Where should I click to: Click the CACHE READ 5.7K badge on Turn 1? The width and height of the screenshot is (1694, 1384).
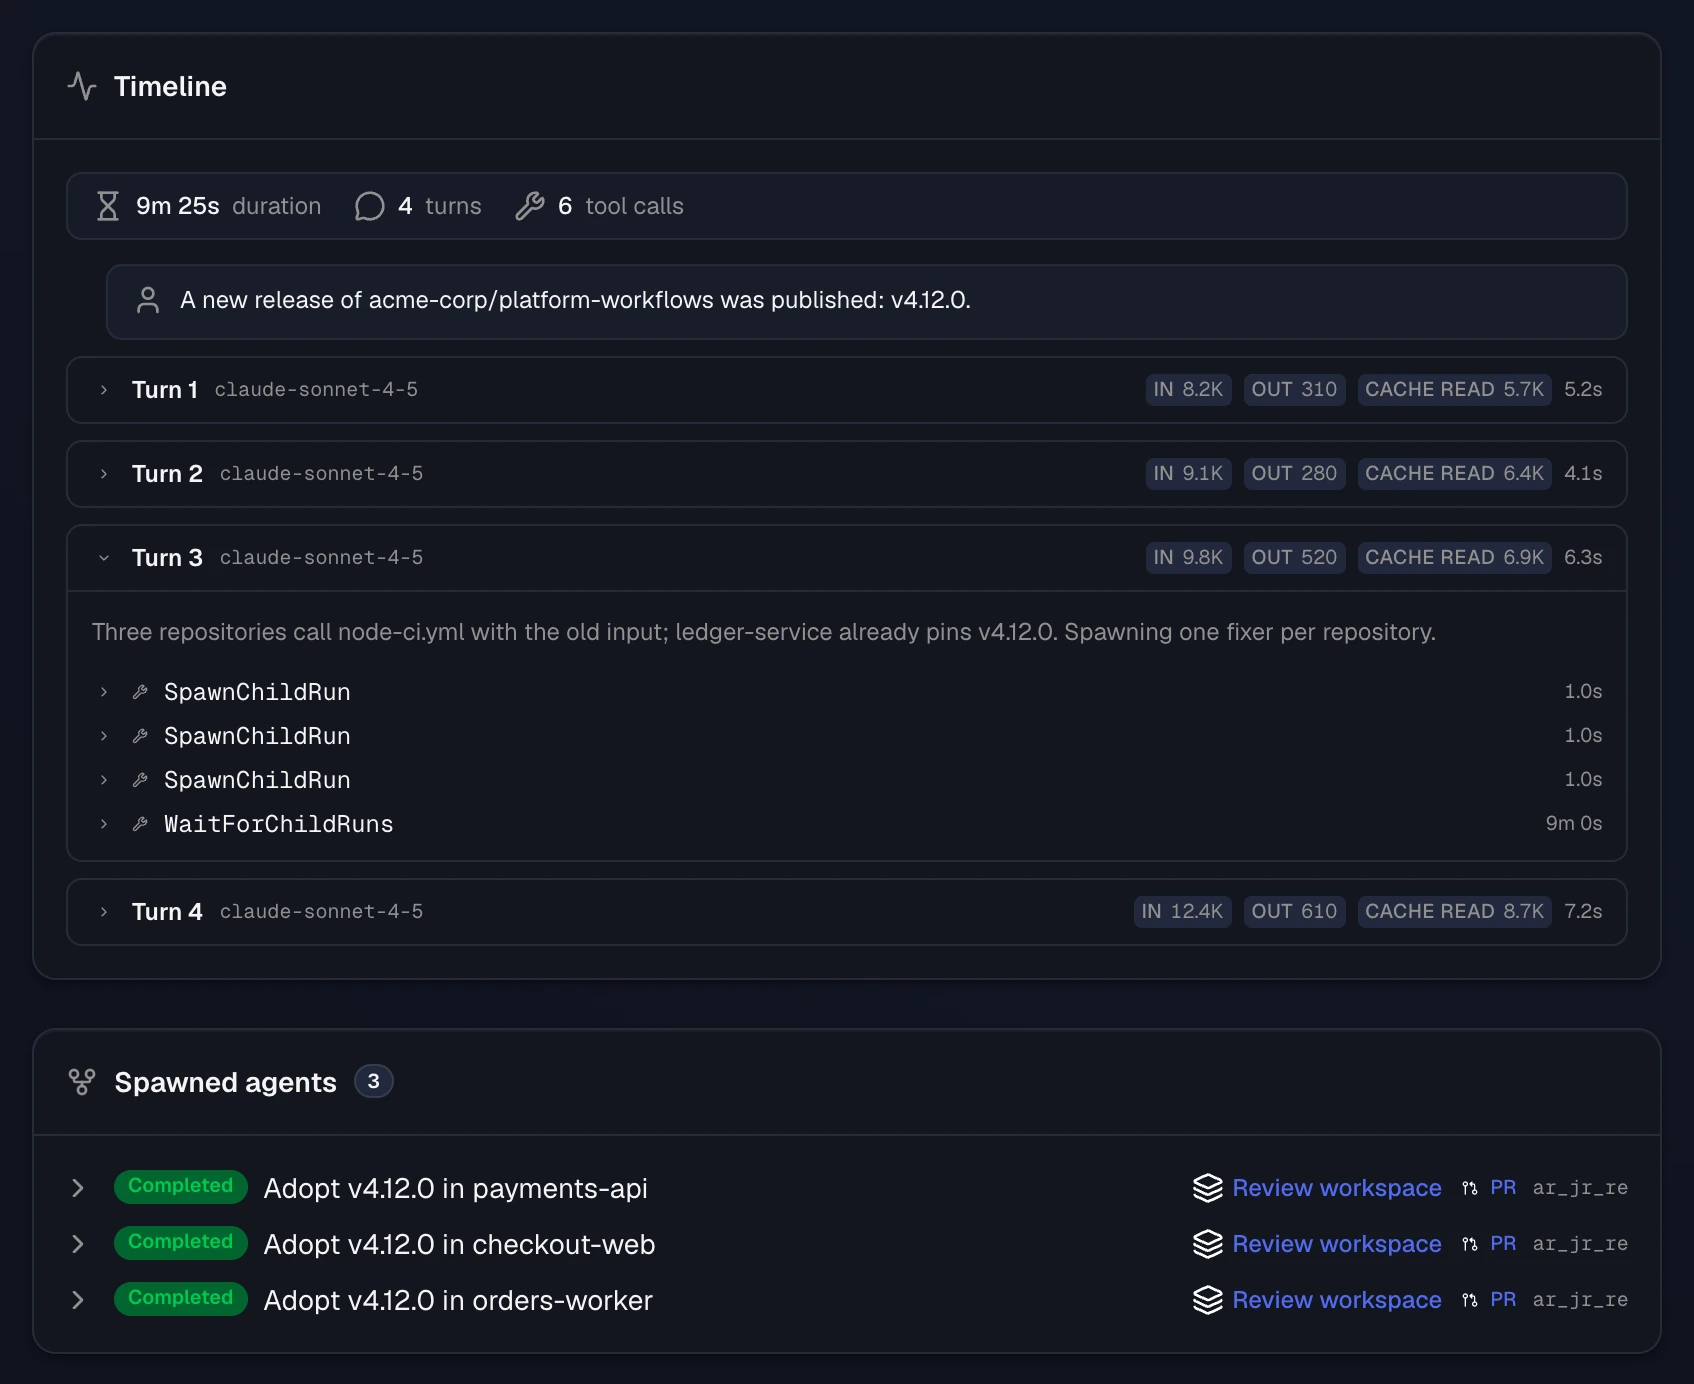pyautogui.click(x=1454, y=390)
